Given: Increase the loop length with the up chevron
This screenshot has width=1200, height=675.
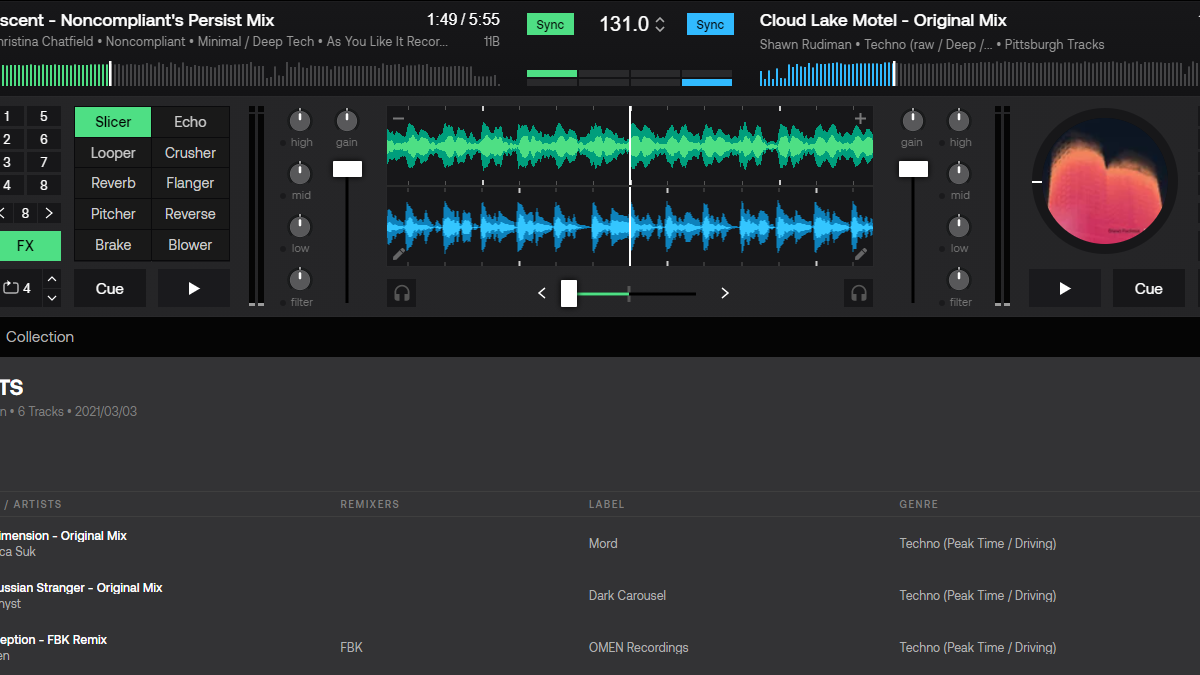Looking at the screenshot, I should (x=52, y=279).
